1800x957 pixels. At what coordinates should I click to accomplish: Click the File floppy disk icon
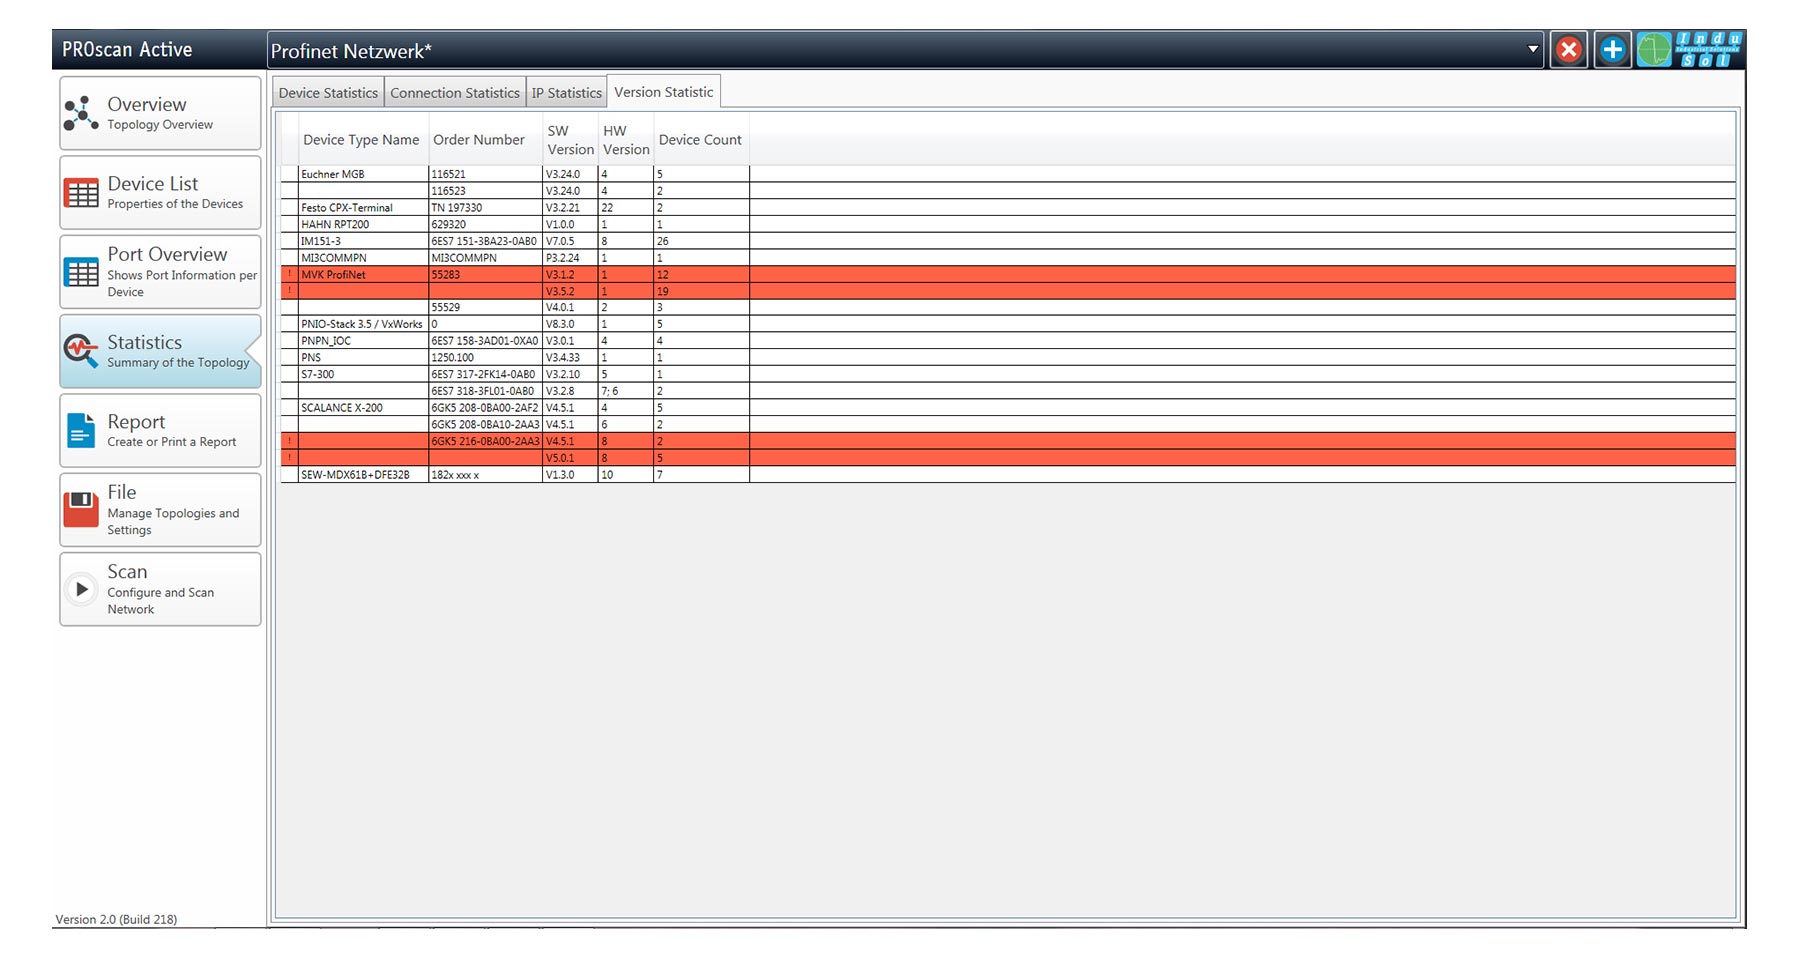coord(81,510)
